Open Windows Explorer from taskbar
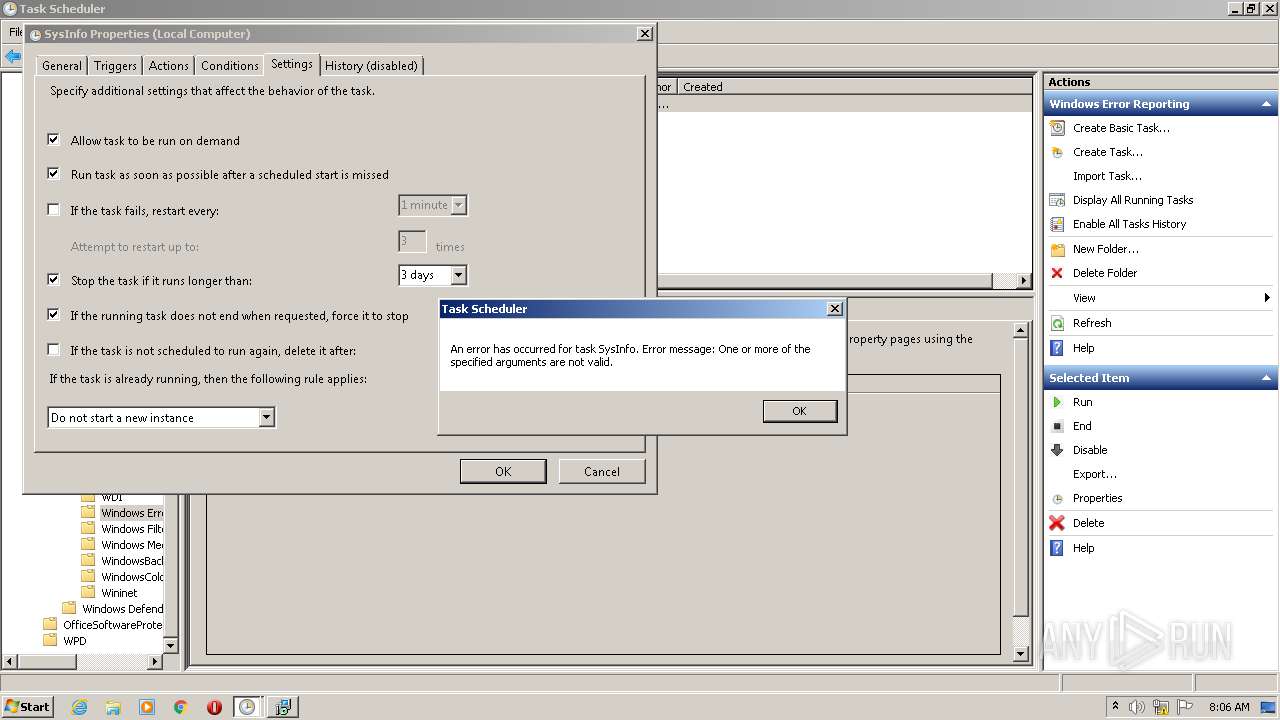 click(113, 707)
